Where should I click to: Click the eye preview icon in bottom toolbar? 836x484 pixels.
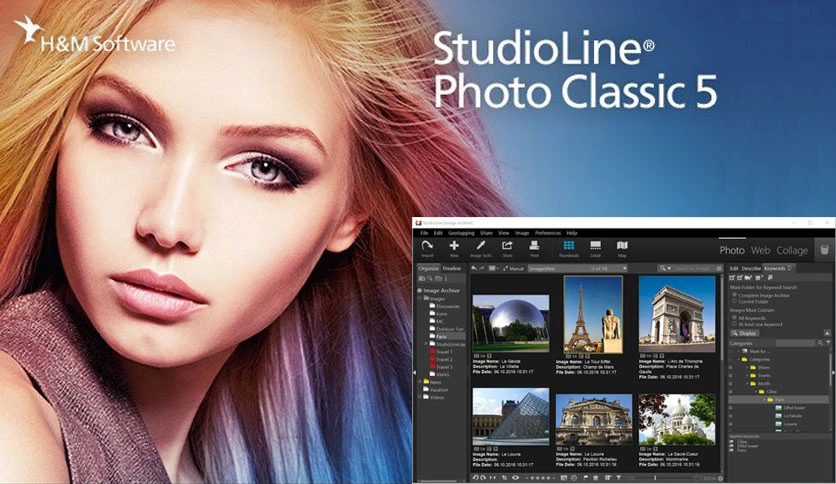click(x=515, y=478)
